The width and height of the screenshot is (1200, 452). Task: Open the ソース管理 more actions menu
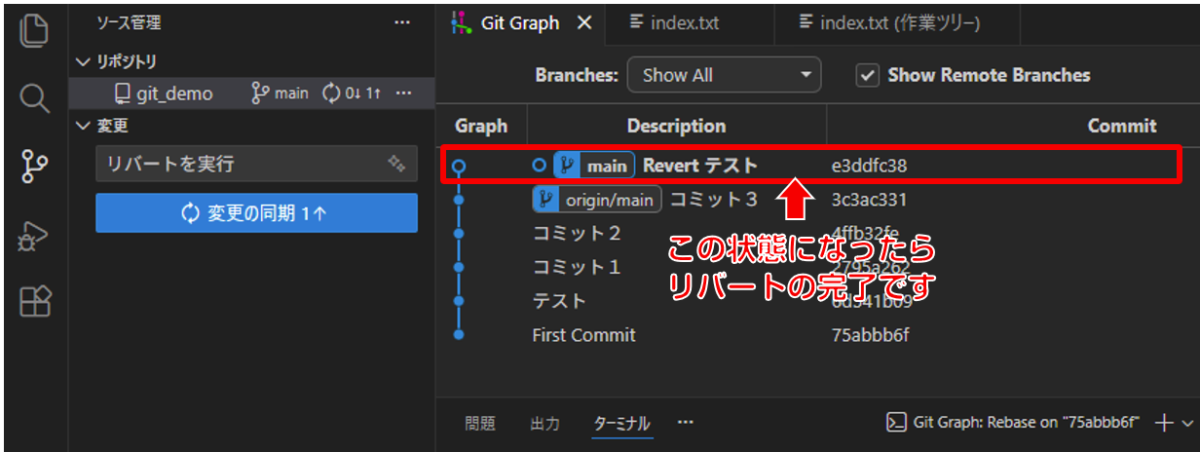pos(402,23)
